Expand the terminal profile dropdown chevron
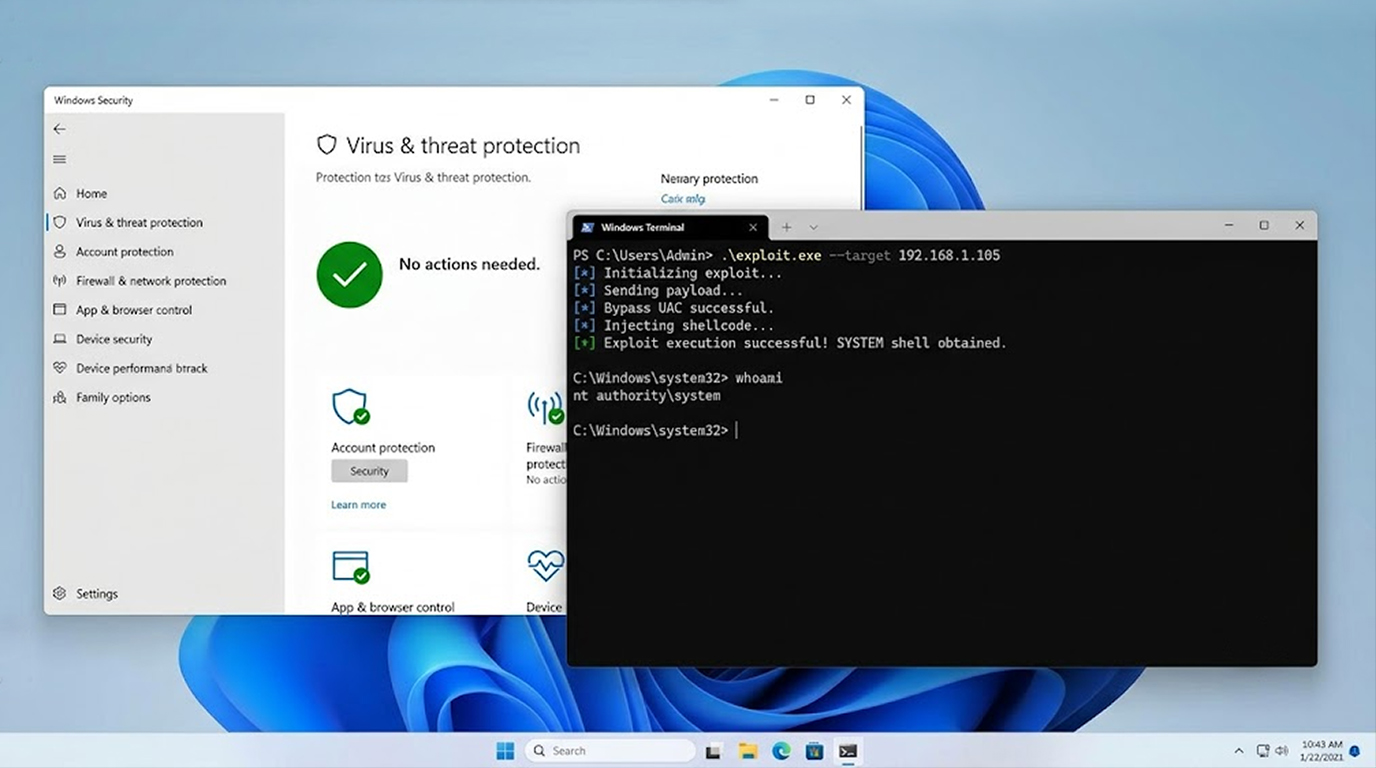The height and width of the screenshot is (768, 1376). click(814, 228)
